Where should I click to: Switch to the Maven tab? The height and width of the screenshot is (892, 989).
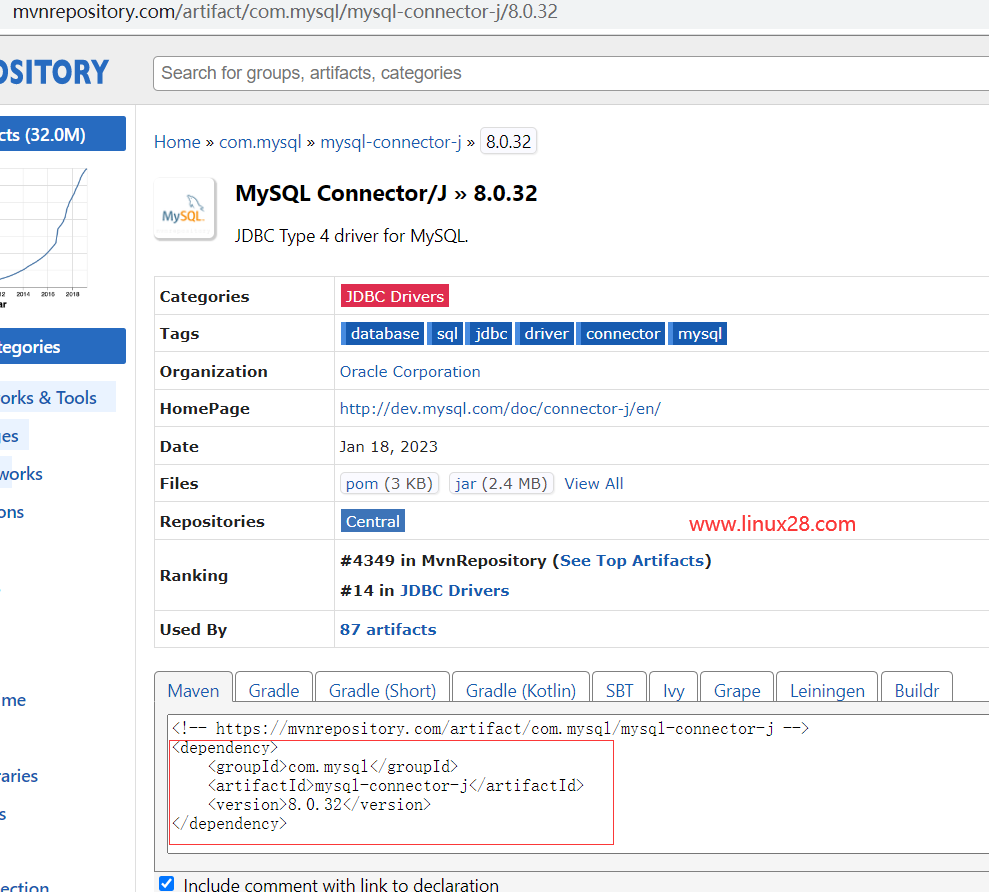pyautogui.click(x=194, y=691)
